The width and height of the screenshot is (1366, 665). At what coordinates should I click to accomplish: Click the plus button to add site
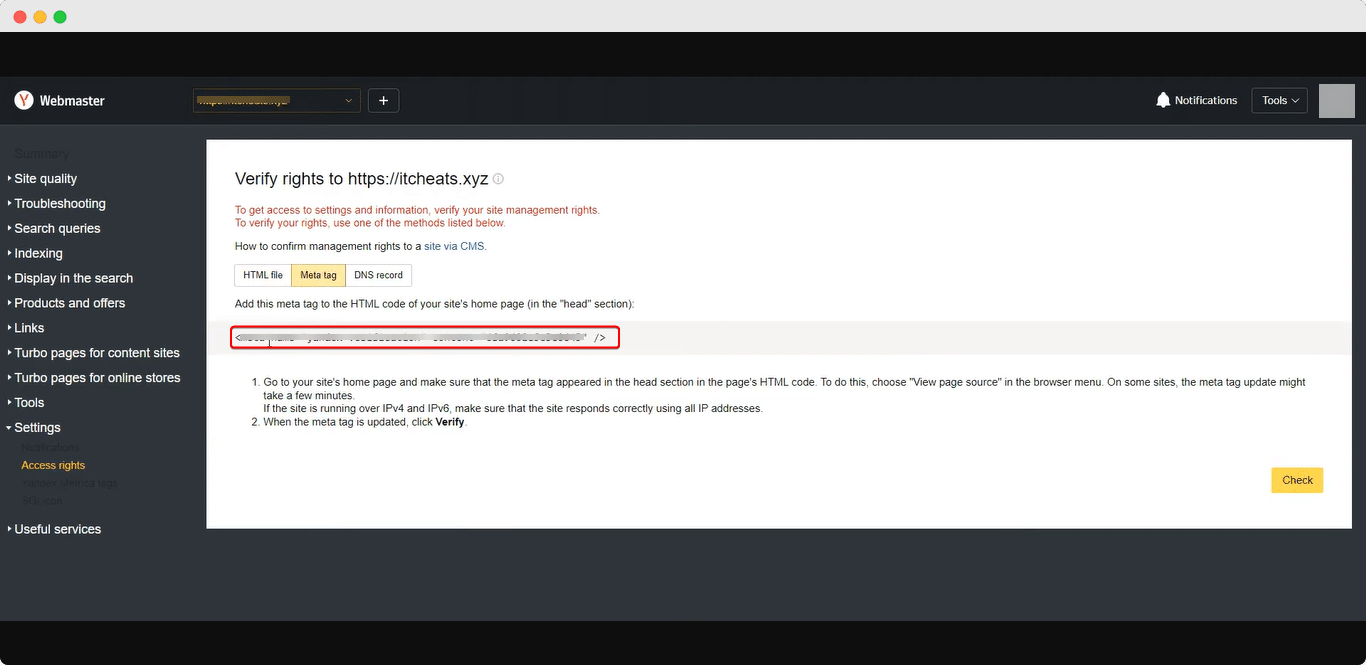click(x=383, y=100)
